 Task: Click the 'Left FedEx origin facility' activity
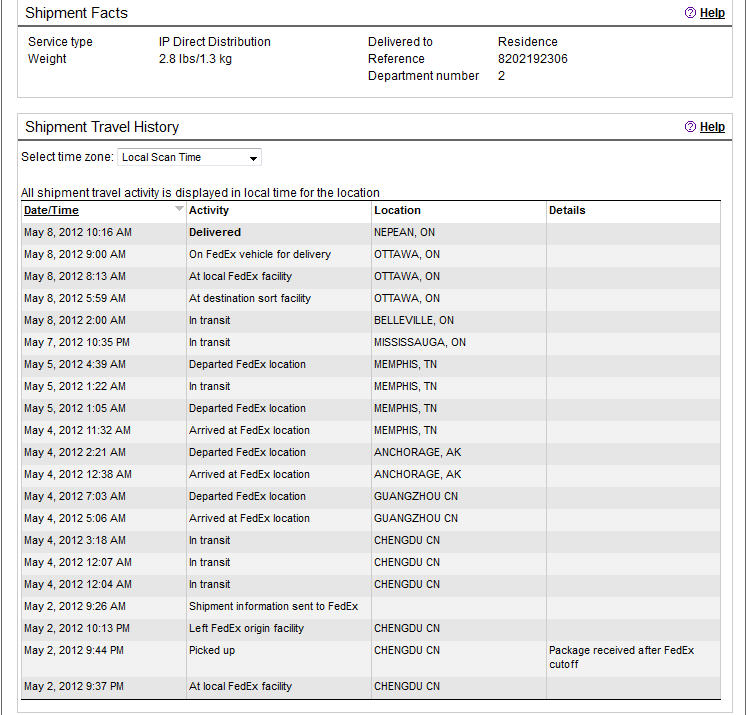click(246, 628)
